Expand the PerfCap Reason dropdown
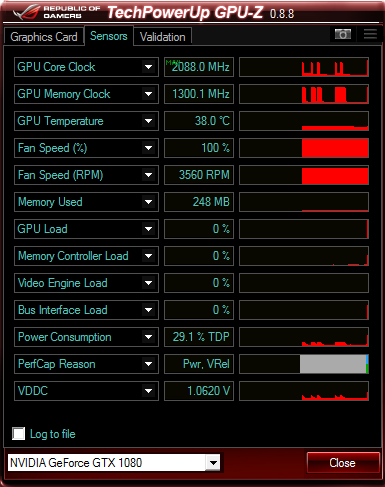 tap(148, 364)
